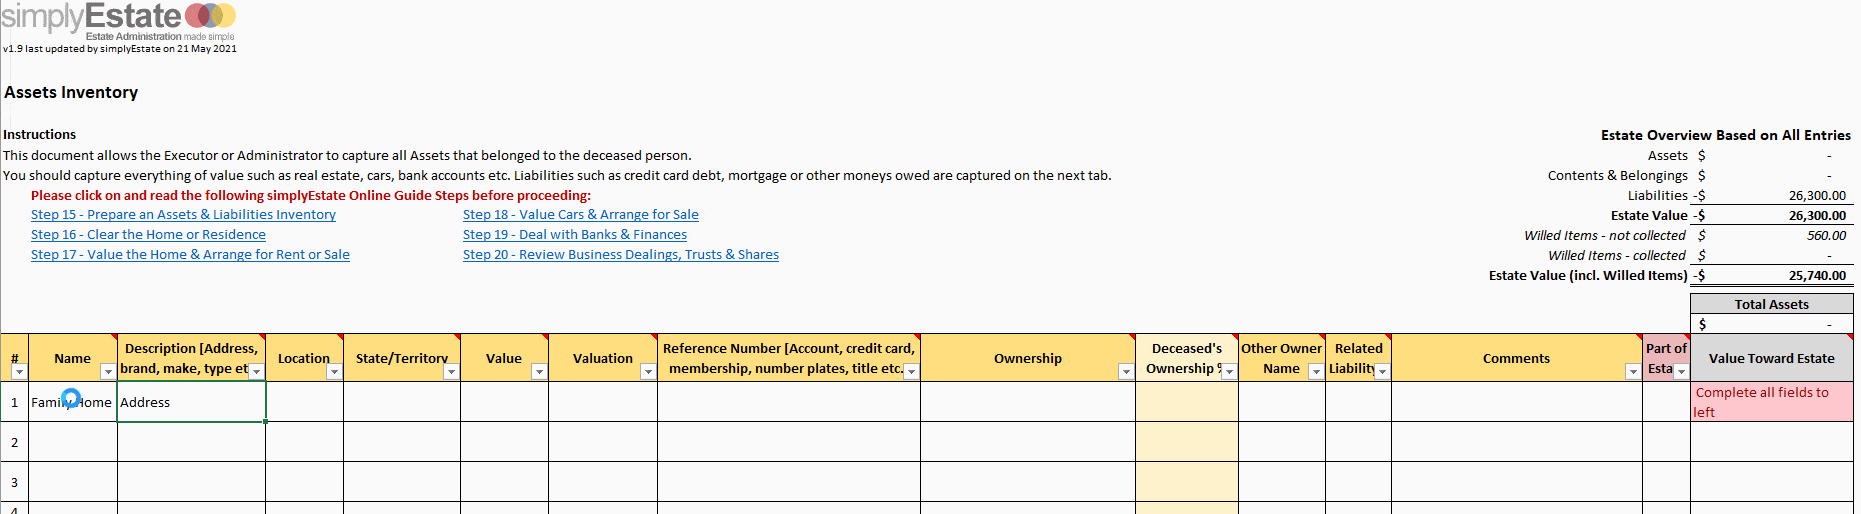This screenshot has width=1861, height=514.
Task: Click the version text last updated 21 May 2021
Action: point(120,48)
